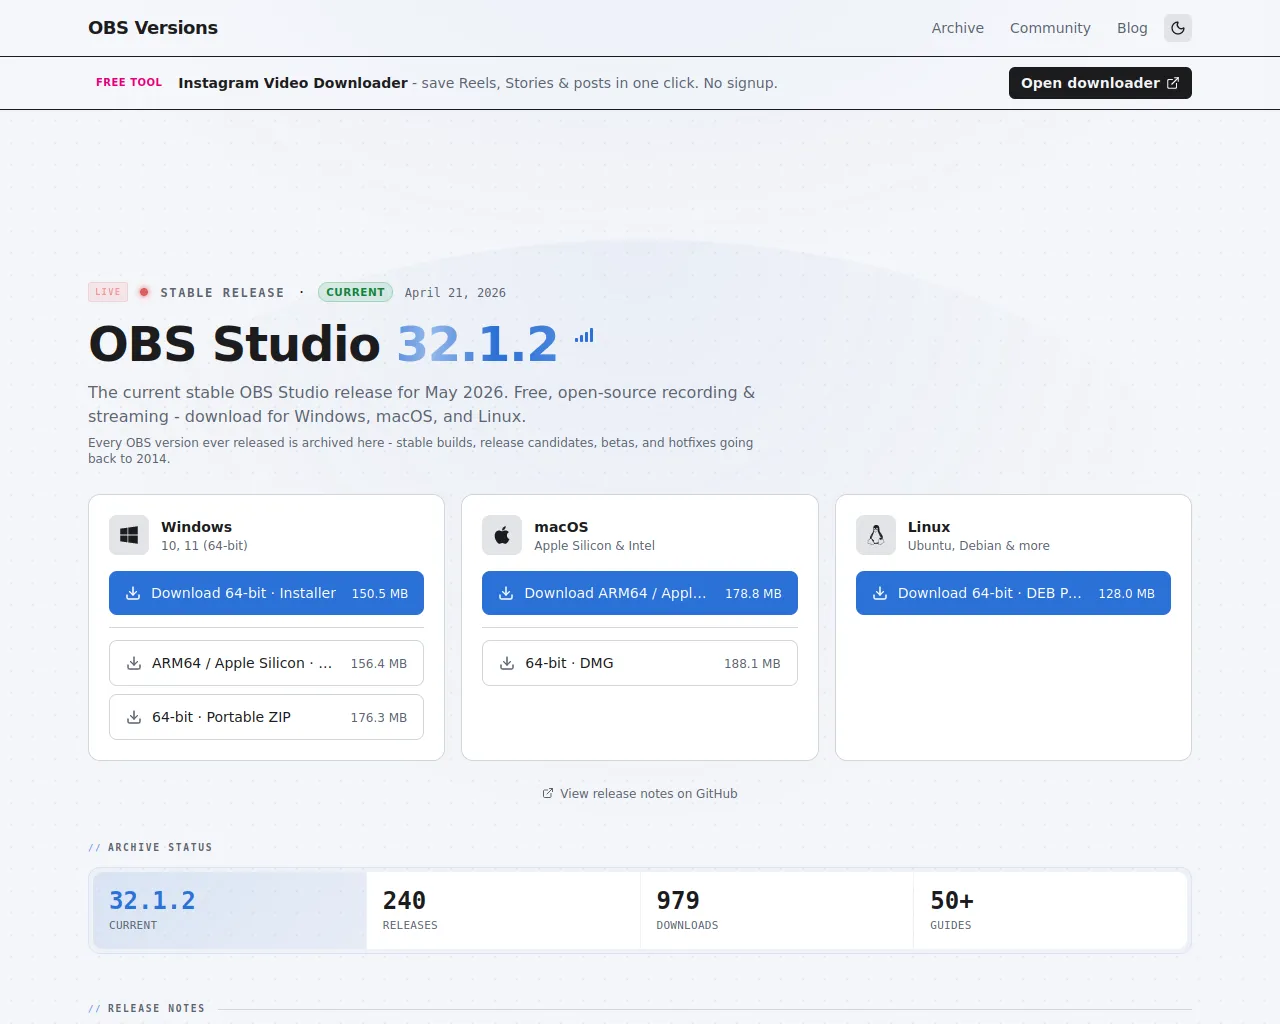Click the 979 DOWNLOADS stat tile
This screenshot has width=1280, height=1024.
[x=777, y=910]
